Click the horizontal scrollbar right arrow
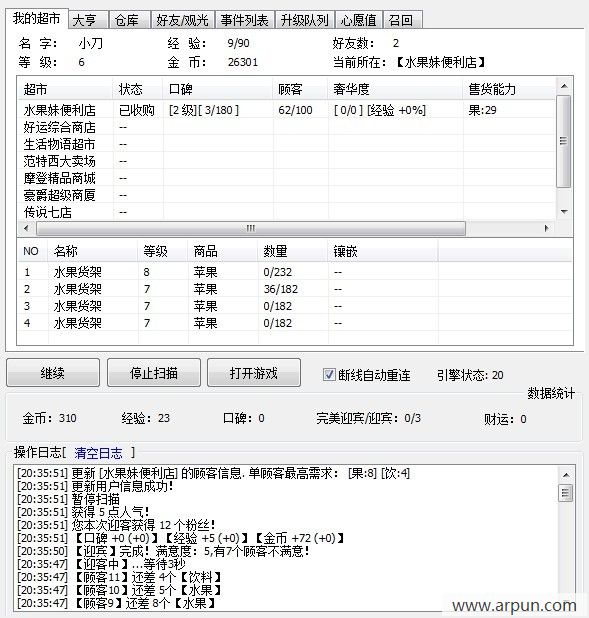The height and width of the screenshot is (618, 589). [x=546, y=228]
